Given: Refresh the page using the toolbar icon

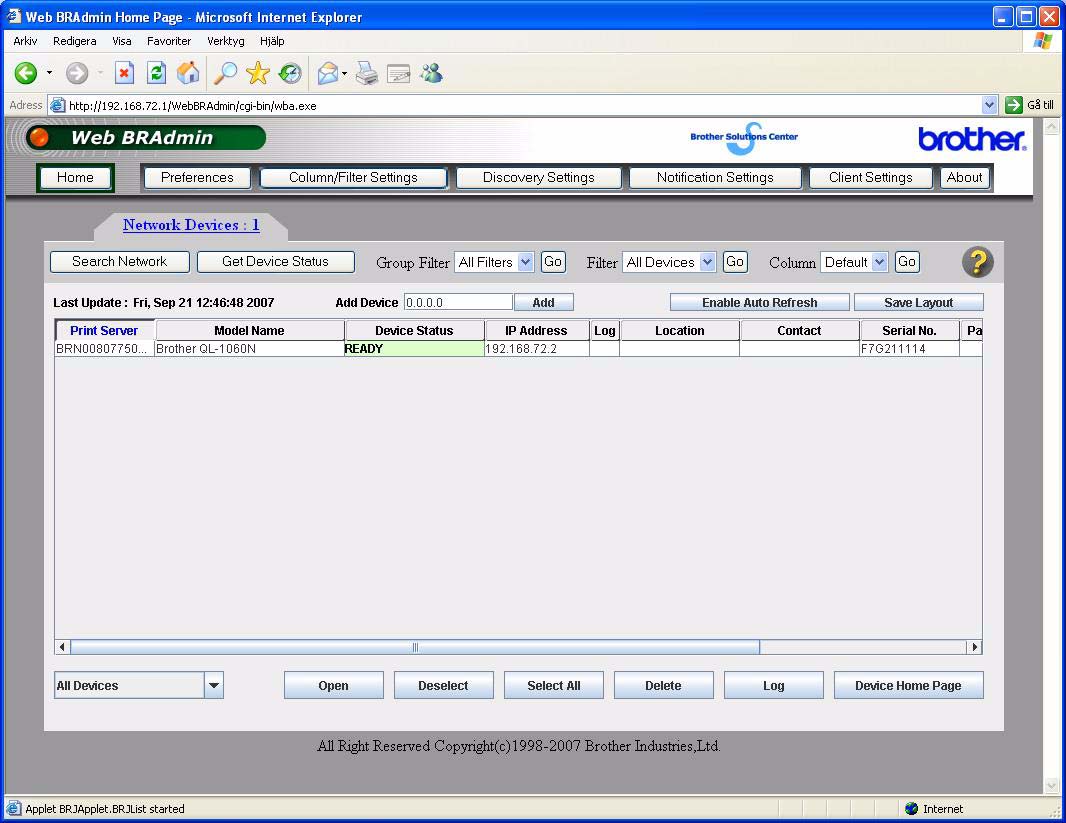Looking at the screenshot, I should 156,73.
